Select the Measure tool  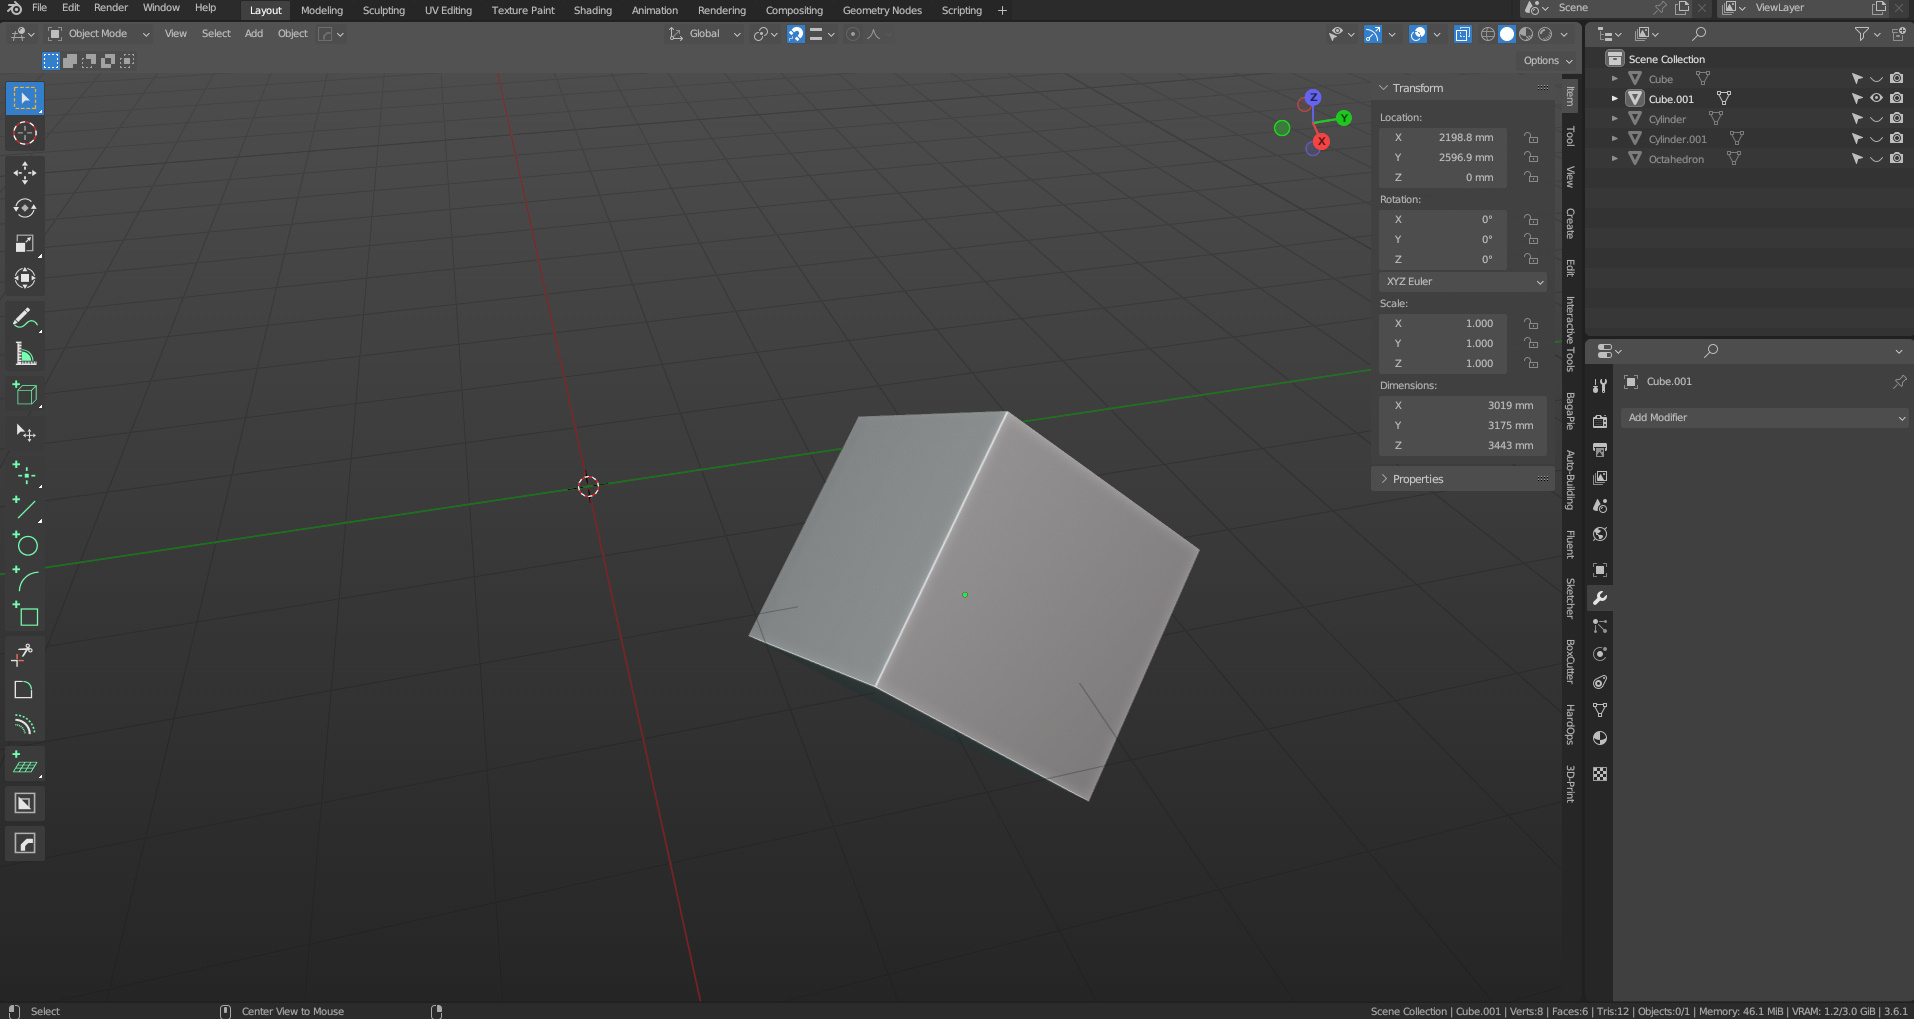(25, 355)
